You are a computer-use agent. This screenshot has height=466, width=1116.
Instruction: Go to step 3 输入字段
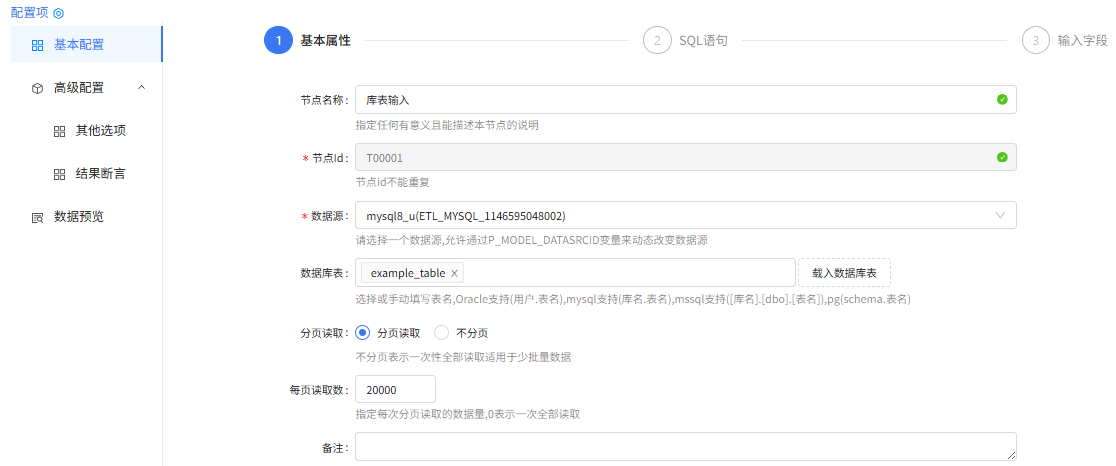[1065, 41]
